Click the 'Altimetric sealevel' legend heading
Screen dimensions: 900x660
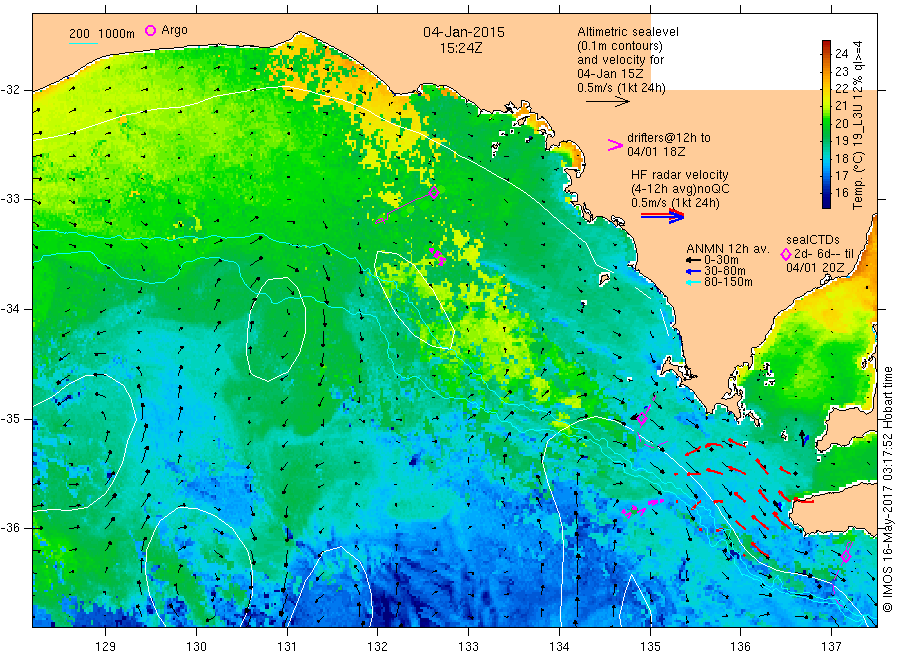(627, 32)
